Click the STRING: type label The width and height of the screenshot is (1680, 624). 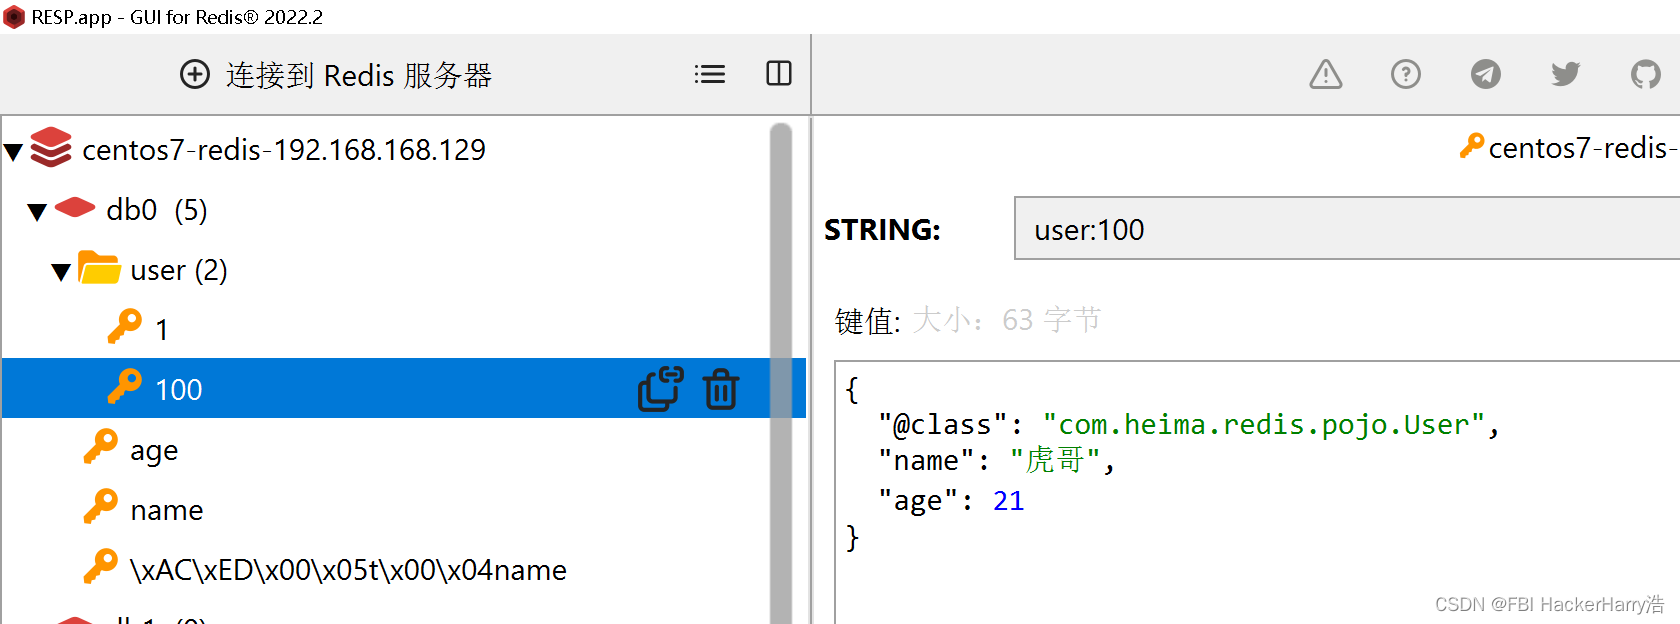[882, 230]
